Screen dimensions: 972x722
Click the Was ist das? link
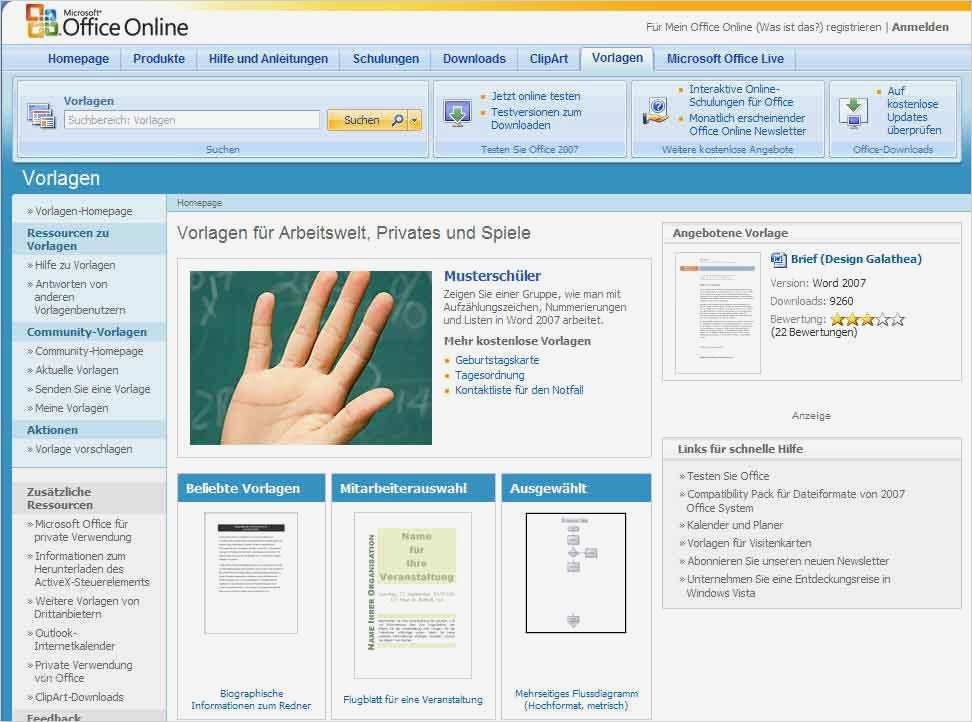790,27
